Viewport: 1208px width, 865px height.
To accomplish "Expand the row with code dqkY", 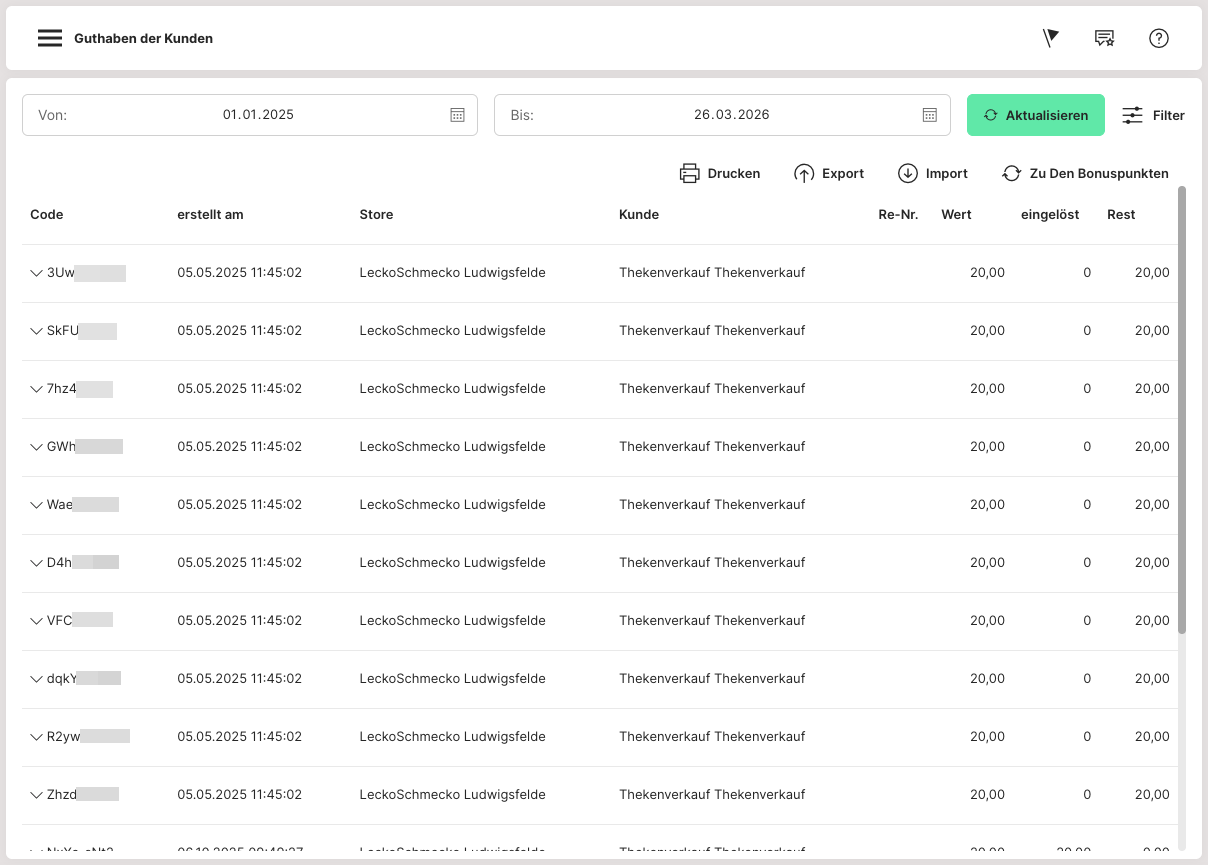I will [x=37, y=679].
